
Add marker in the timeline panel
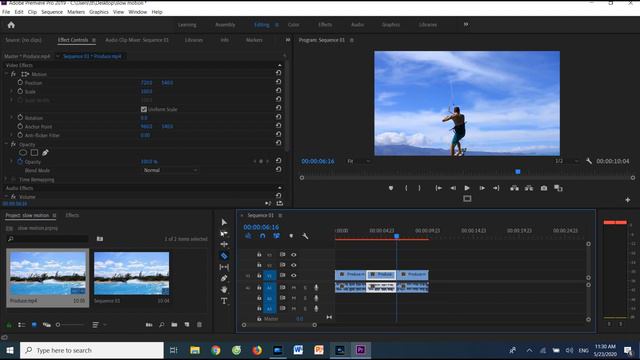coord(291,236)
